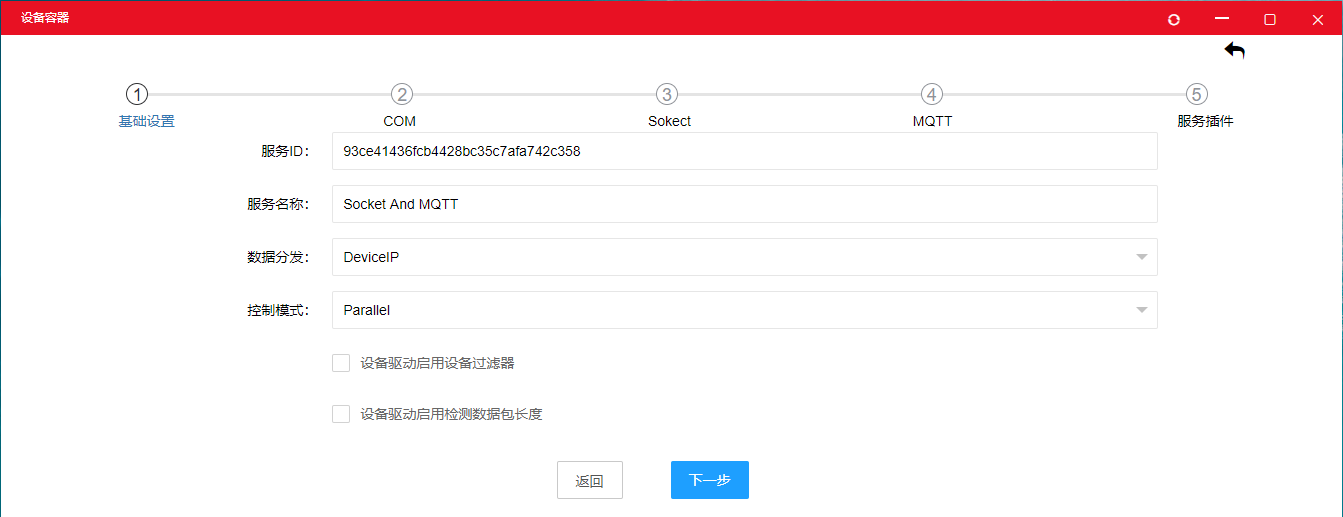Open step 4 MQTT circle
This screenshot has height=517, width=1343.
click(x=932, y=94)
